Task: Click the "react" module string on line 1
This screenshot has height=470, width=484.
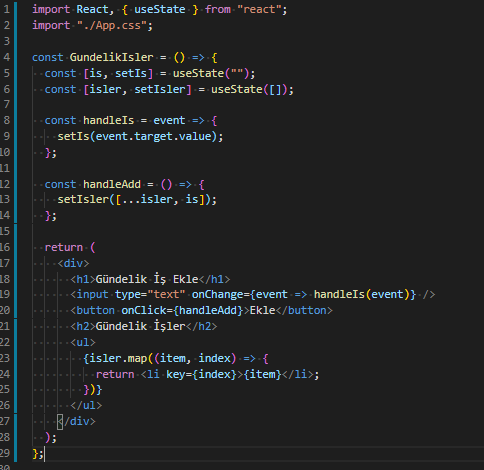Action: coord(259,9)
